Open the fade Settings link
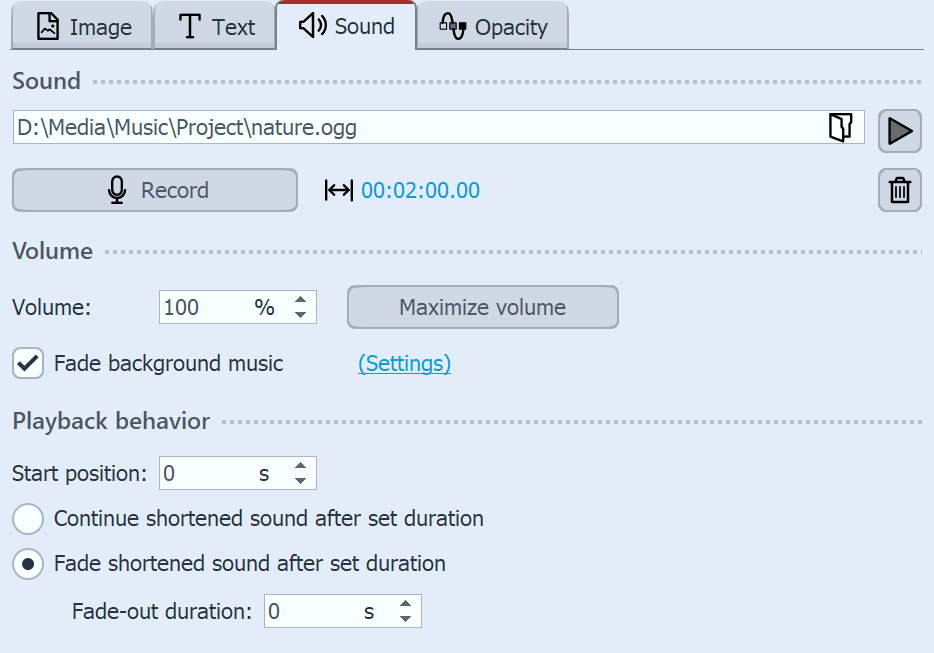 (404, 363)
